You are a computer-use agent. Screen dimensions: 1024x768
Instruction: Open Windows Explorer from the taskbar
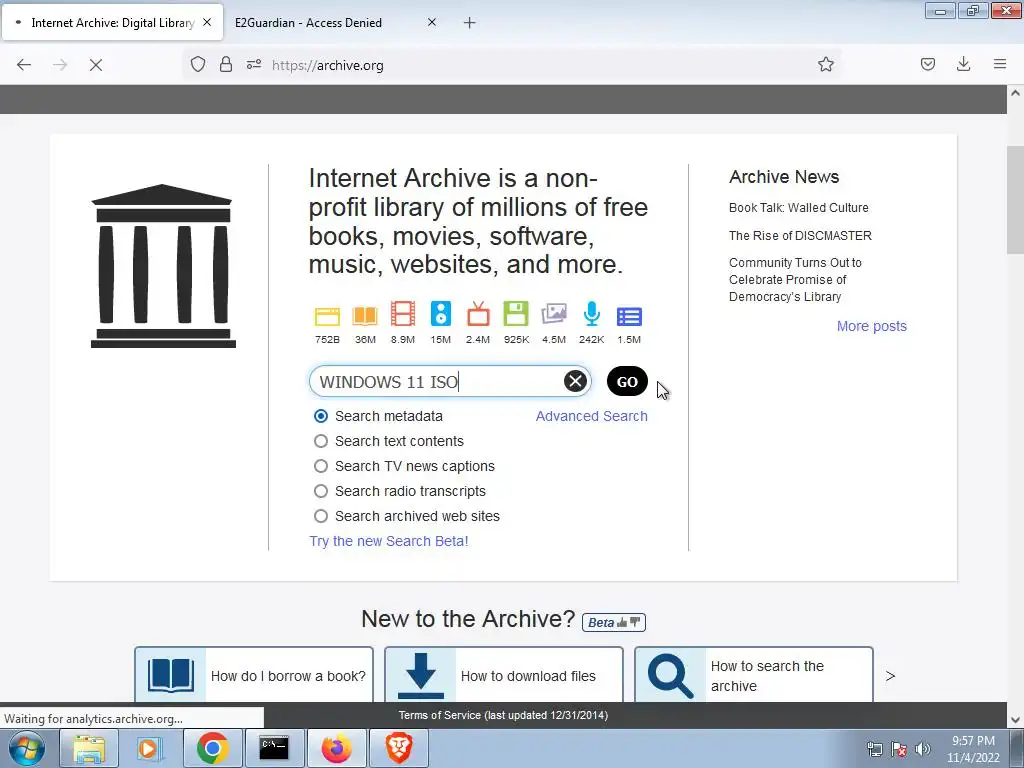coord(89,748)
